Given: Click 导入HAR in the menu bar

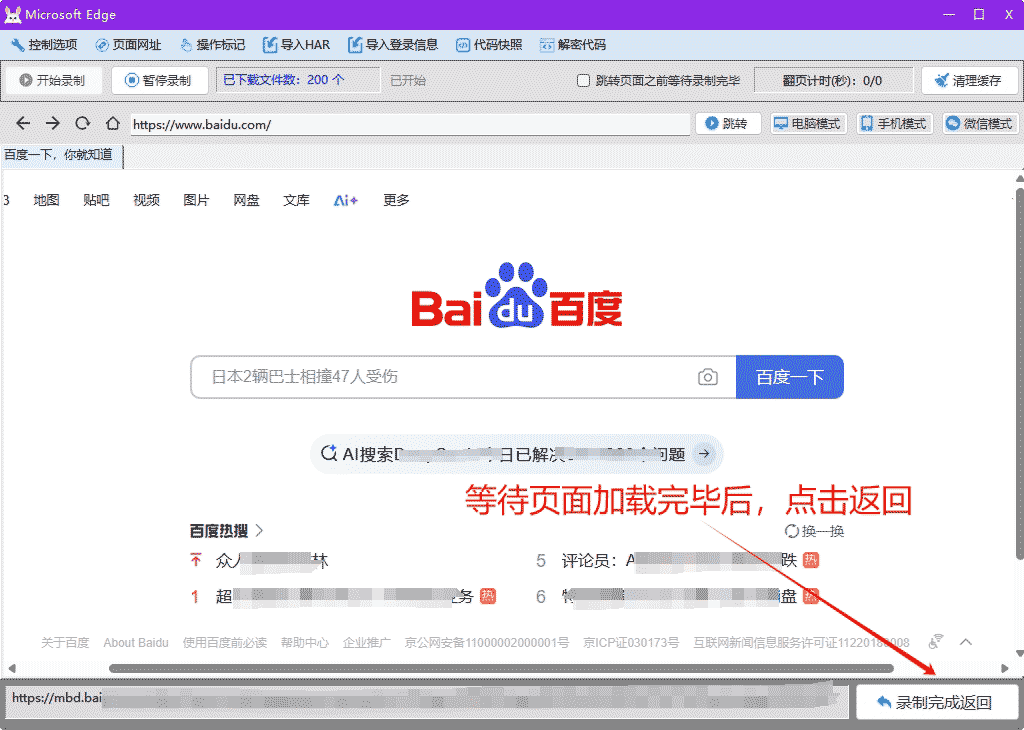Looking at the screenshot, I should tap(296, 45).
